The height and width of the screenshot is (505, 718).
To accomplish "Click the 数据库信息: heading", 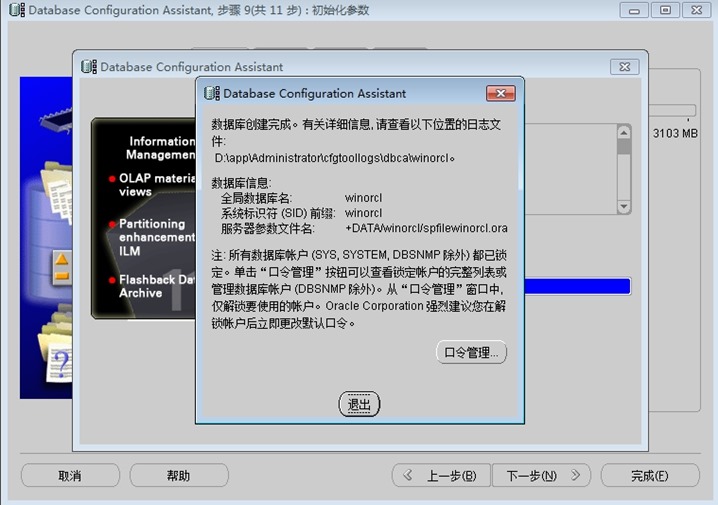I will [241, 183].
